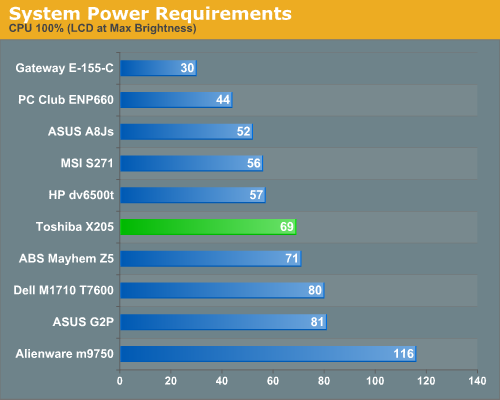Select the PC Club ENP660 label
Screen dimensions: 500x400
pyautogui.click(x=66, y=100)
